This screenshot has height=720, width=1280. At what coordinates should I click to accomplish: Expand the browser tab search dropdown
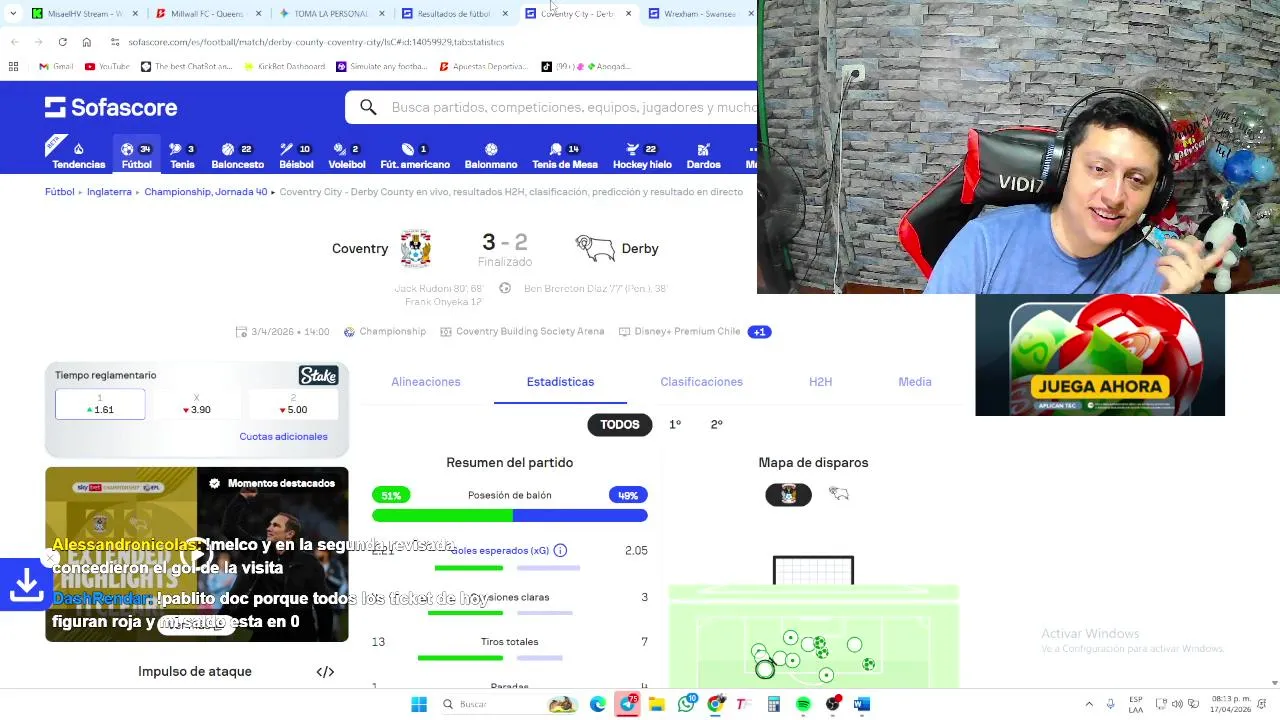click(12, 13)
